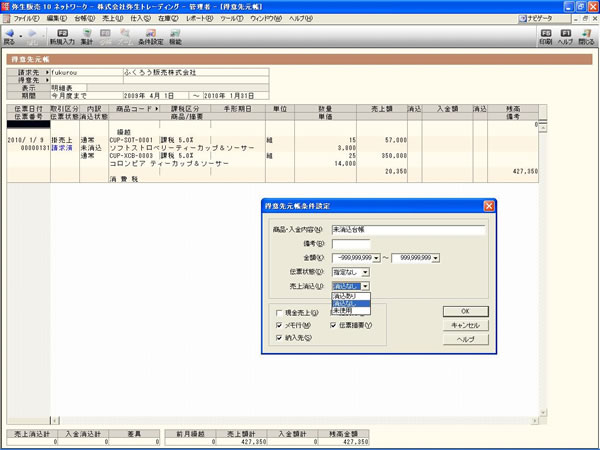Choose 消込あり in the dropdown list
This screenshot has height=450, width=600.
tap(351, 296)
